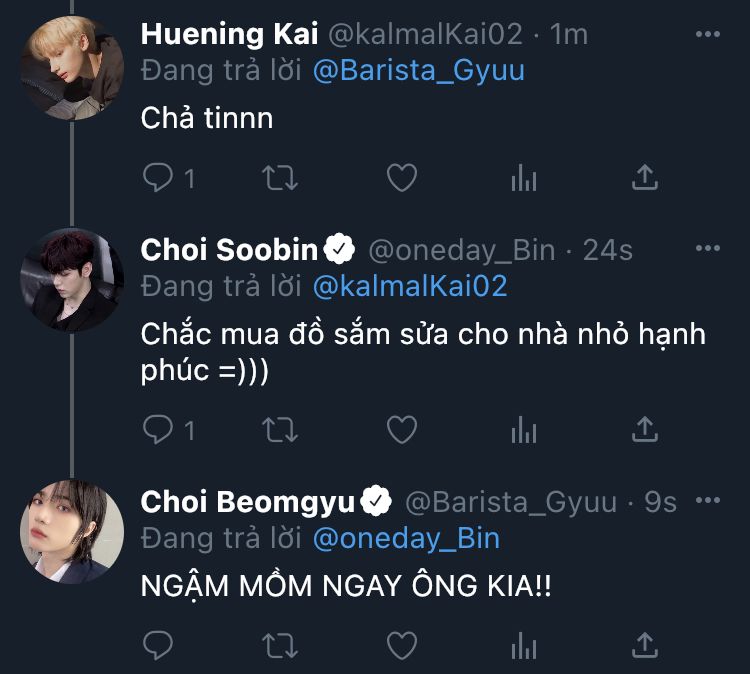
Task: Like Choi Soobin's tweet
Action: (x=401, y=430)
